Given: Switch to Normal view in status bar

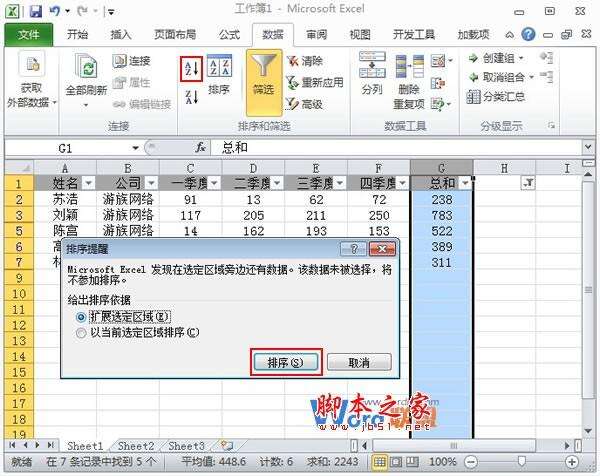Looking at the screenshot, I should (x=379, y=462).
